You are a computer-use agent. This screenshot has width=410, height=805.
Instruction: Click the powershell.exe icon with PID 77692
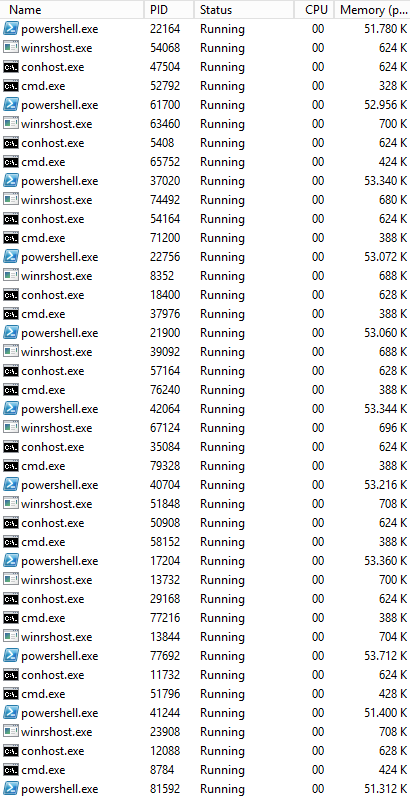click(11, 656)
